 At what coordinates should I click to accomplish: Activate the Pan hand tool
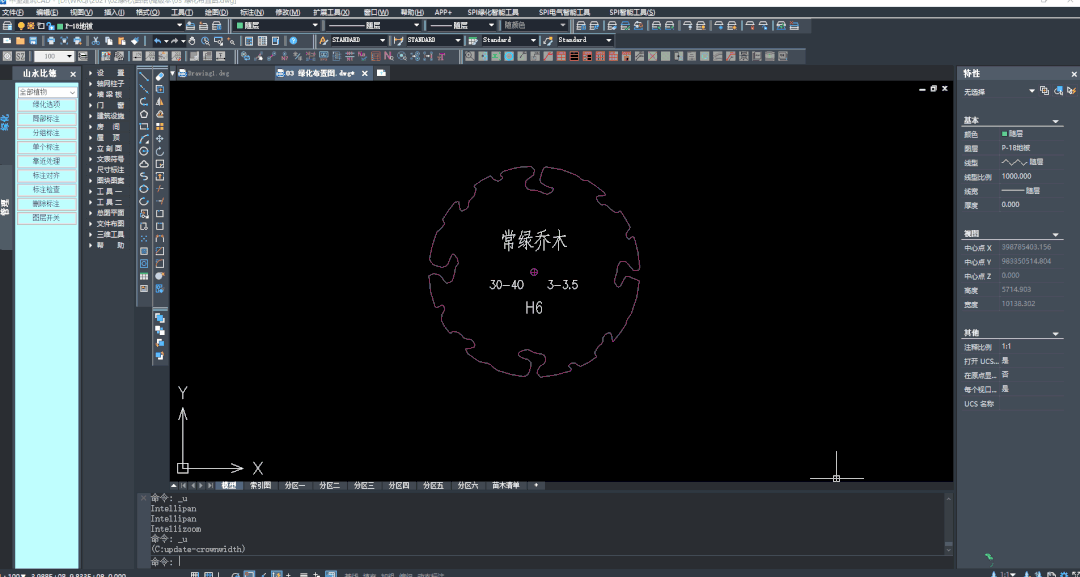[192, 41]
